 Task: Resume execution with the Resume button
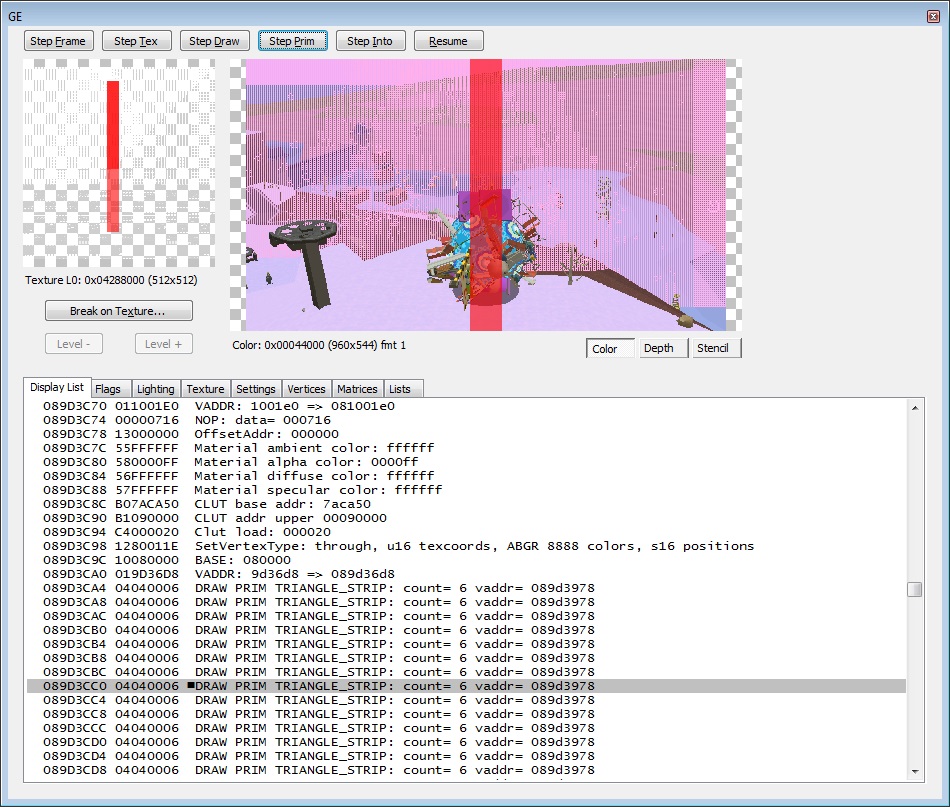[x=448, y=41]
